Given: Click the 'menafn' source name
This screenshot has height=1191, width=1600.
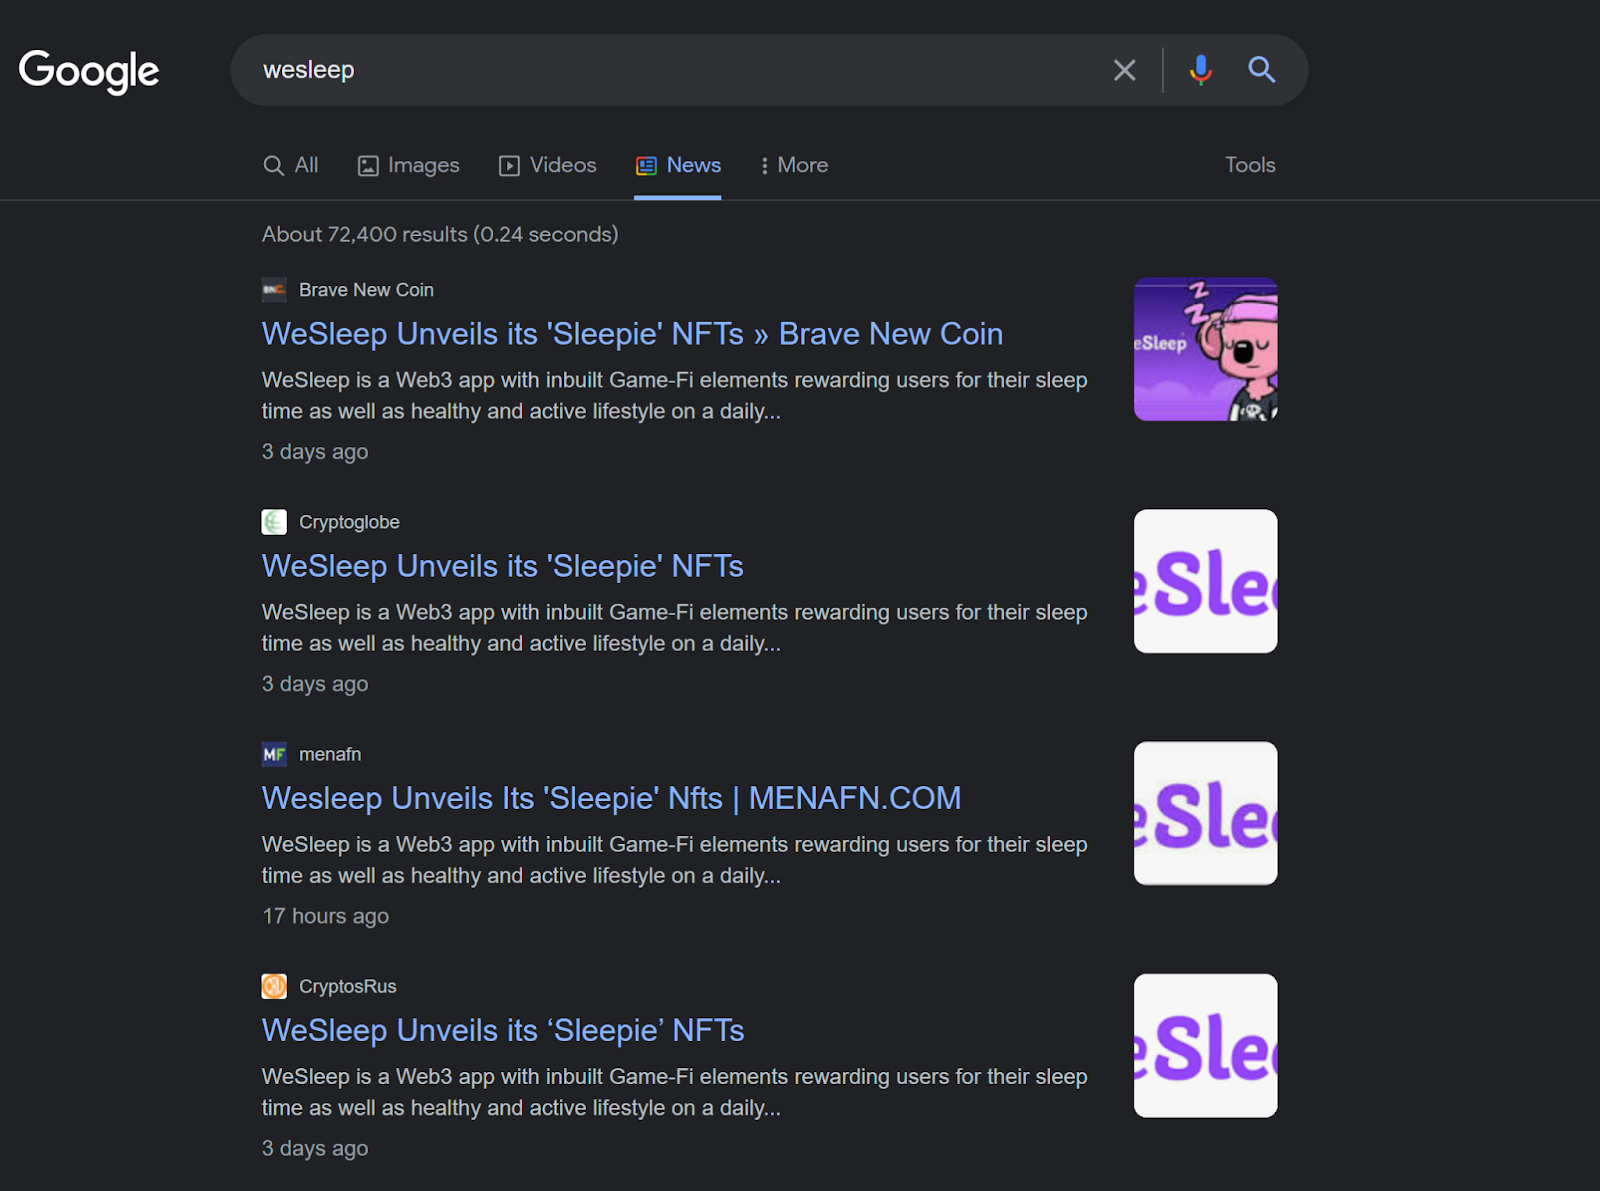Looking at the screenshot, I should pos(330,754).
